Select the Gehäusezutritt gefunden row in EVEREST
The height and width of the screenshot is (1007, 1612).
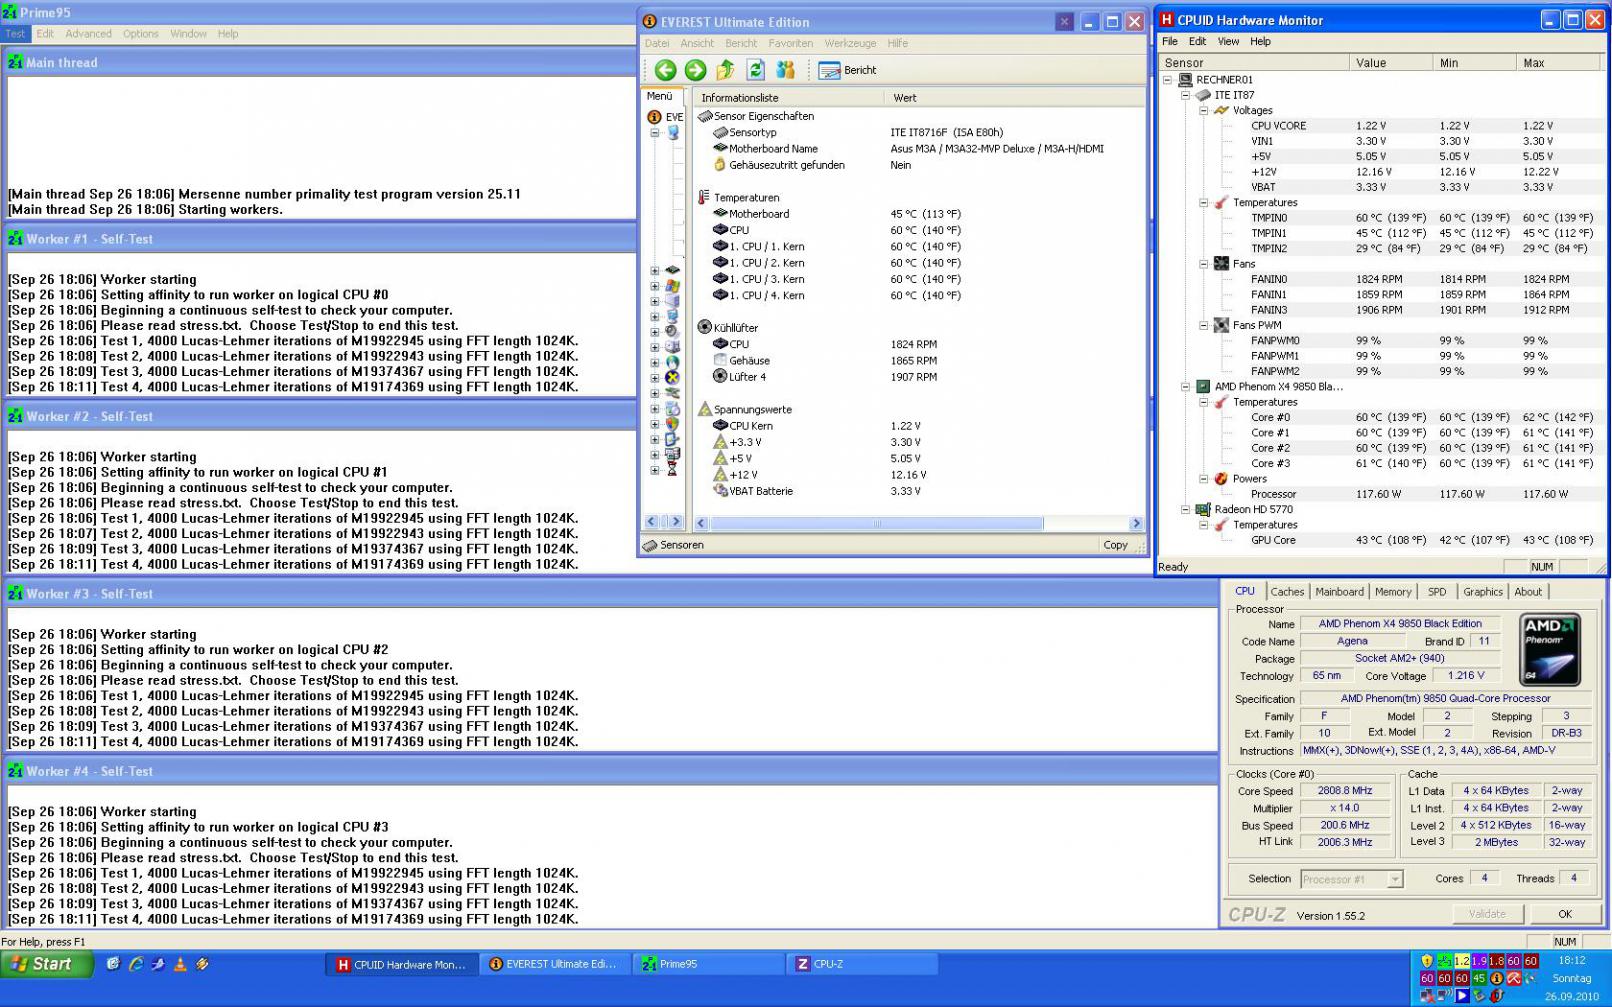tap(920, 165)
